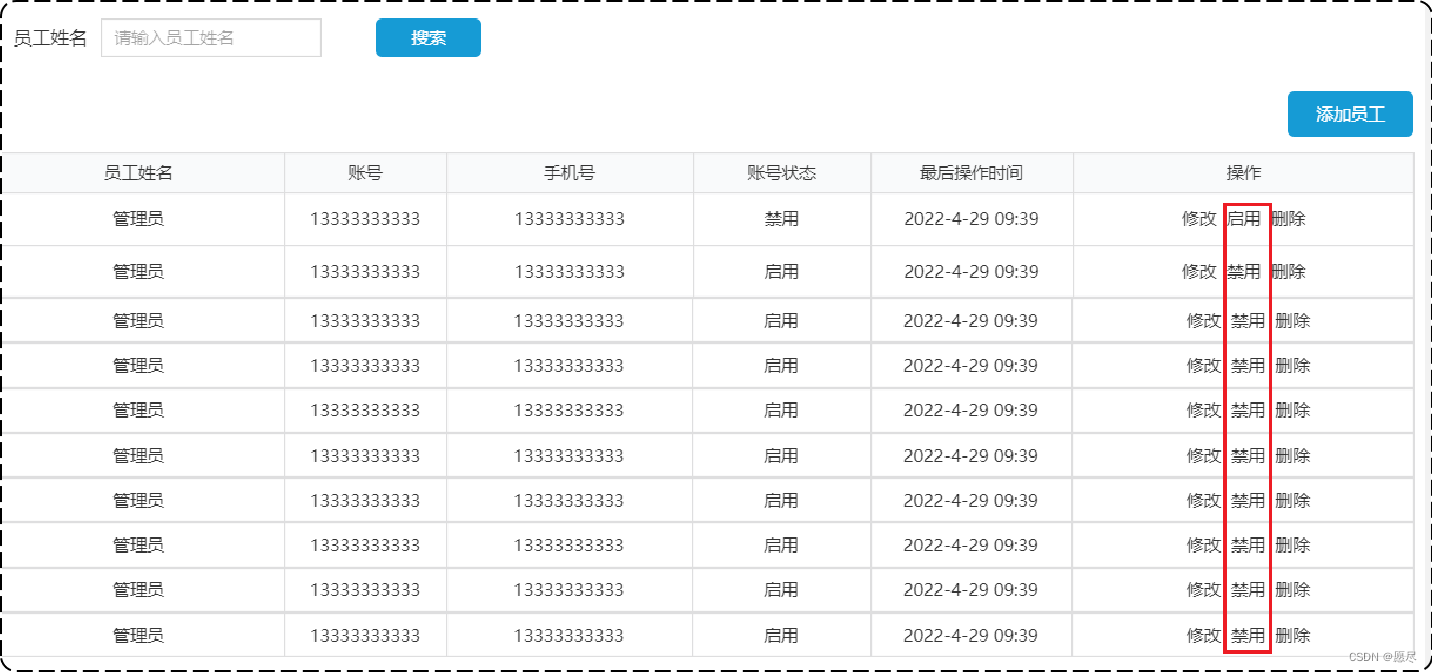Viewport: 1432px width, 672px height.
Task: Click 禁用 link in the third table row
Action: coord(1248,321)
